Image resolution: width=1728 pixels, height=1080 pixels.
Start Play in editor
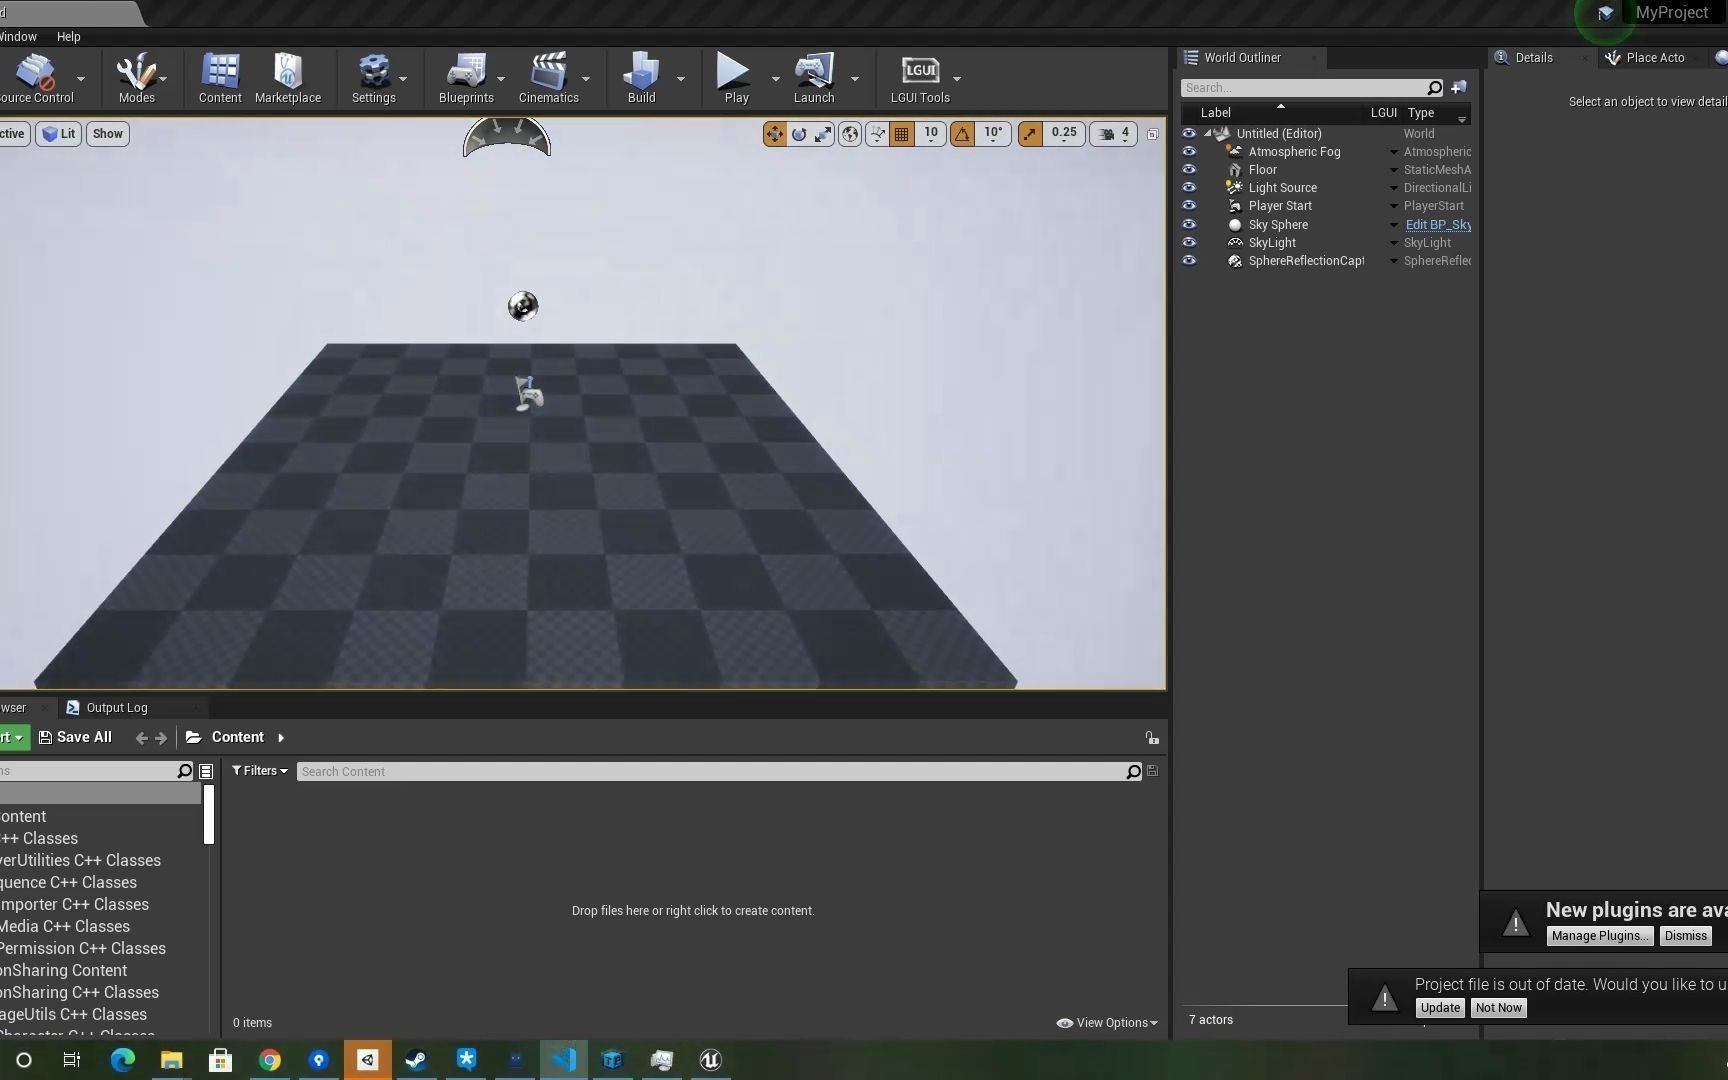736,78
